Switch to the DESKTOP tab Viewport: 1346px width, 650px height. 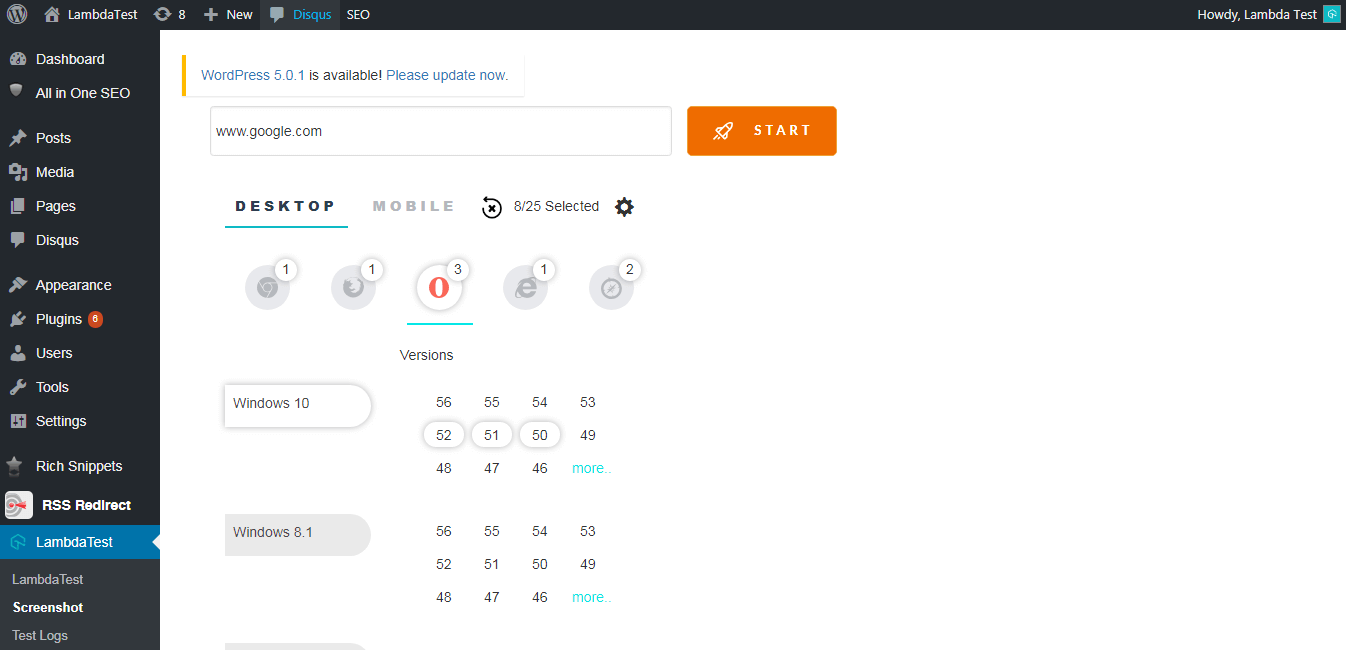(285, 206)
